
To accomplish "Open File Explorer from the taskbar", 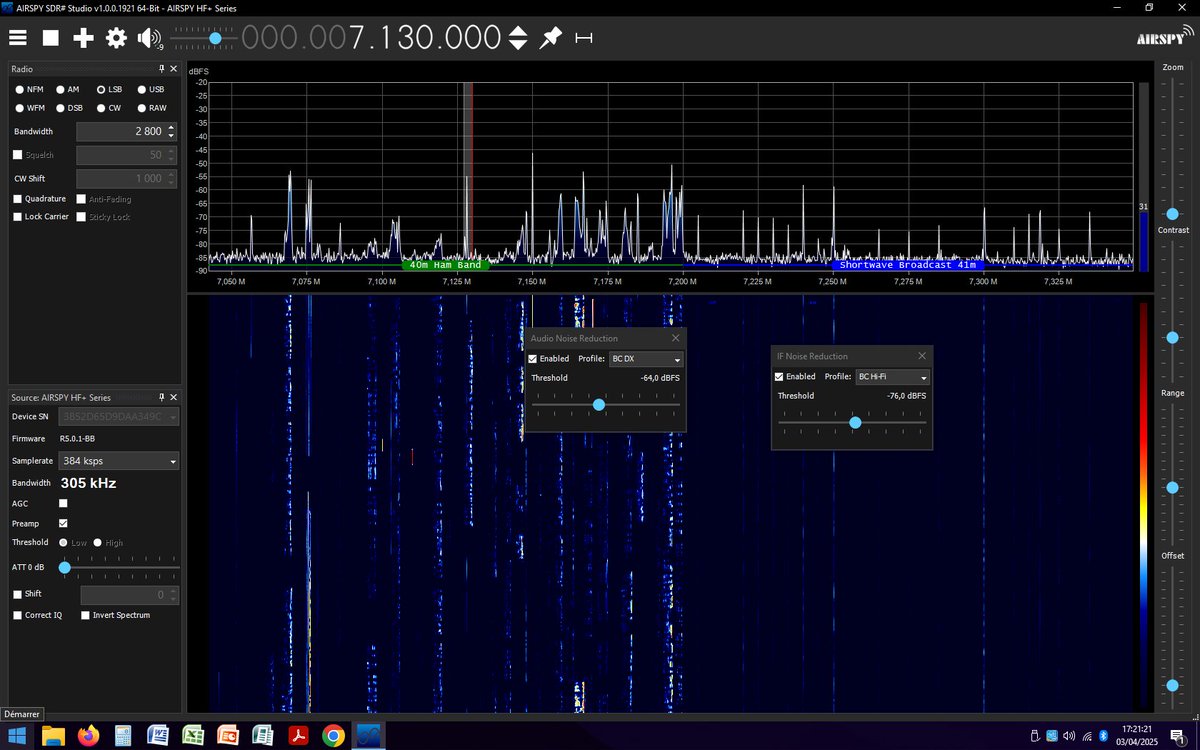I will [52, 736].
